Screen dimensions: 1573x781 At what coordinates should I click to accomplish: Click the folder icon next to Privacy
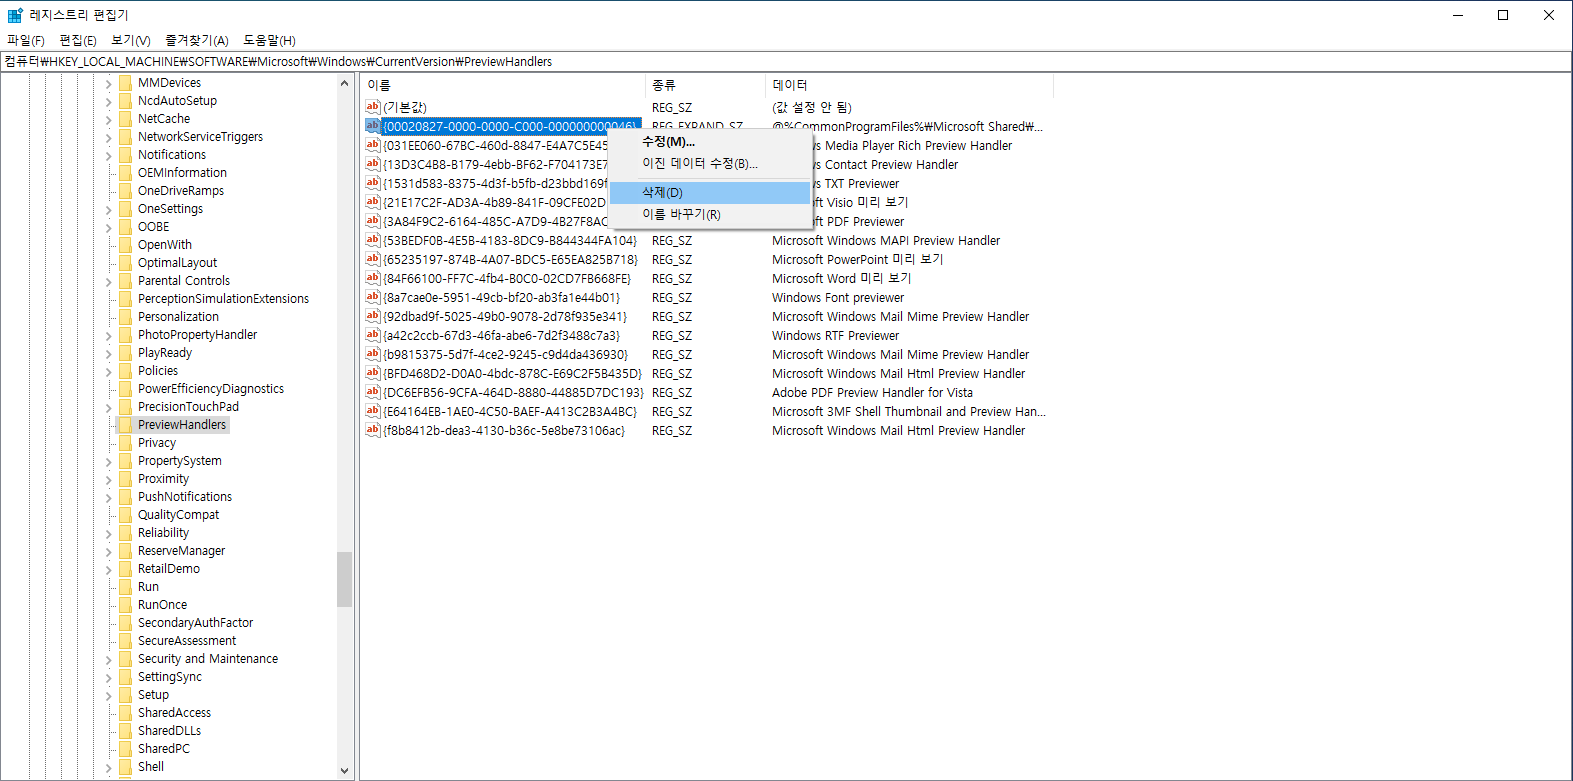coord(125,443)
